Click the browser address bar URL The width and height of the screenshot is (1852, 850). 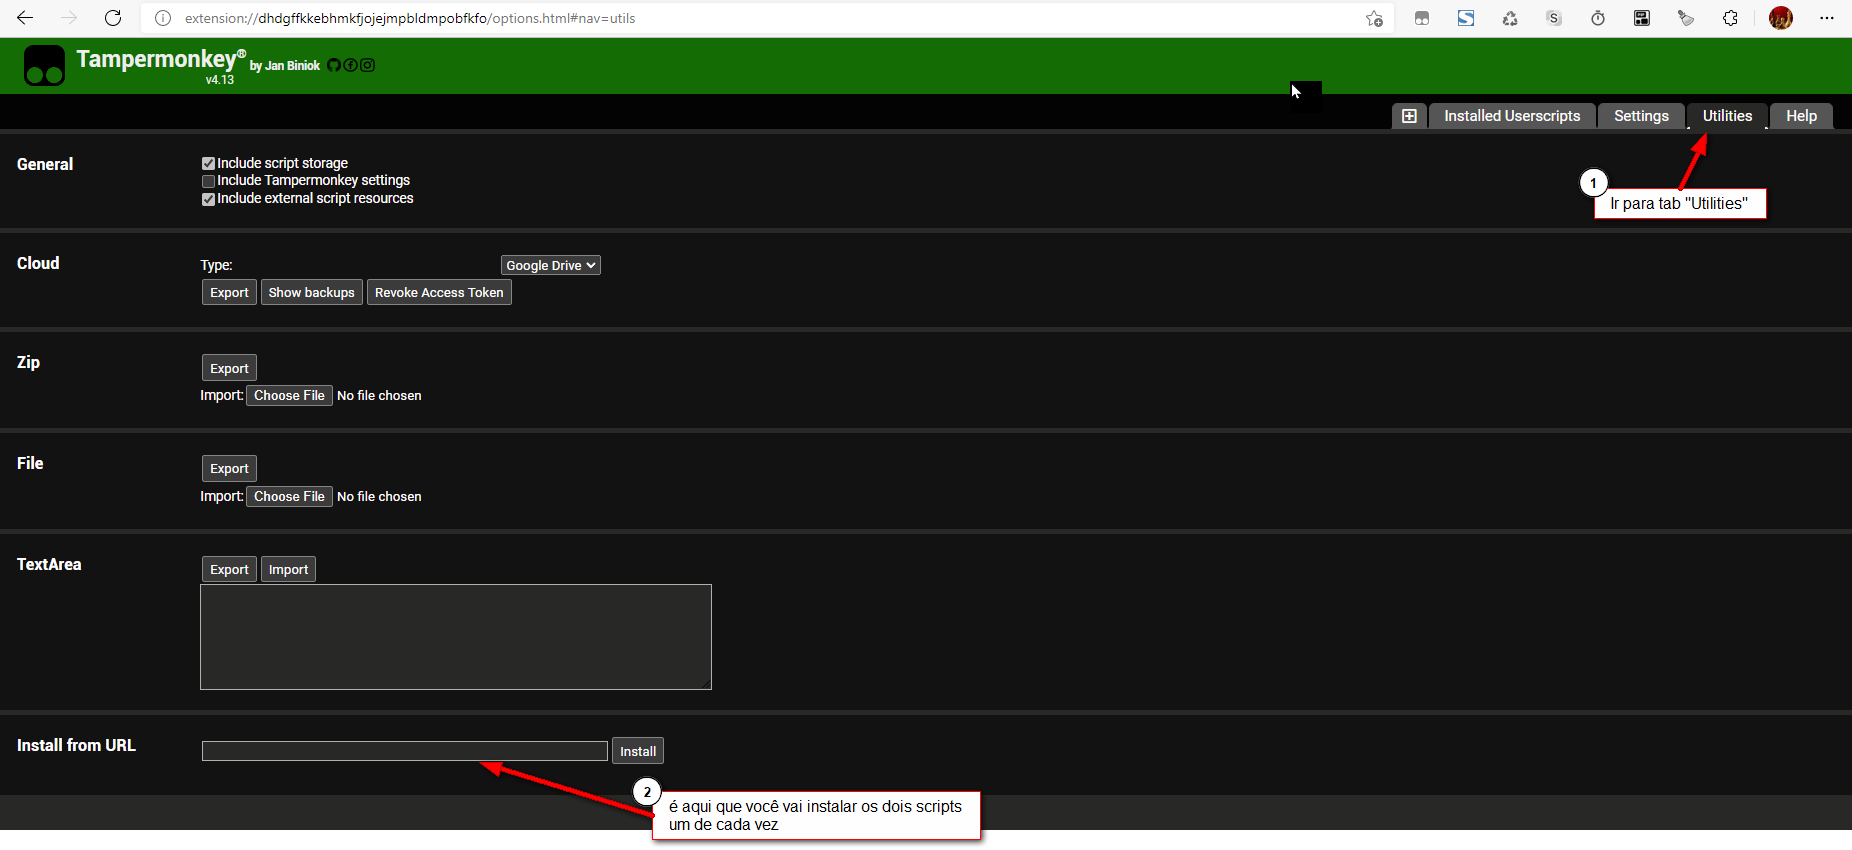pos(410,18)
